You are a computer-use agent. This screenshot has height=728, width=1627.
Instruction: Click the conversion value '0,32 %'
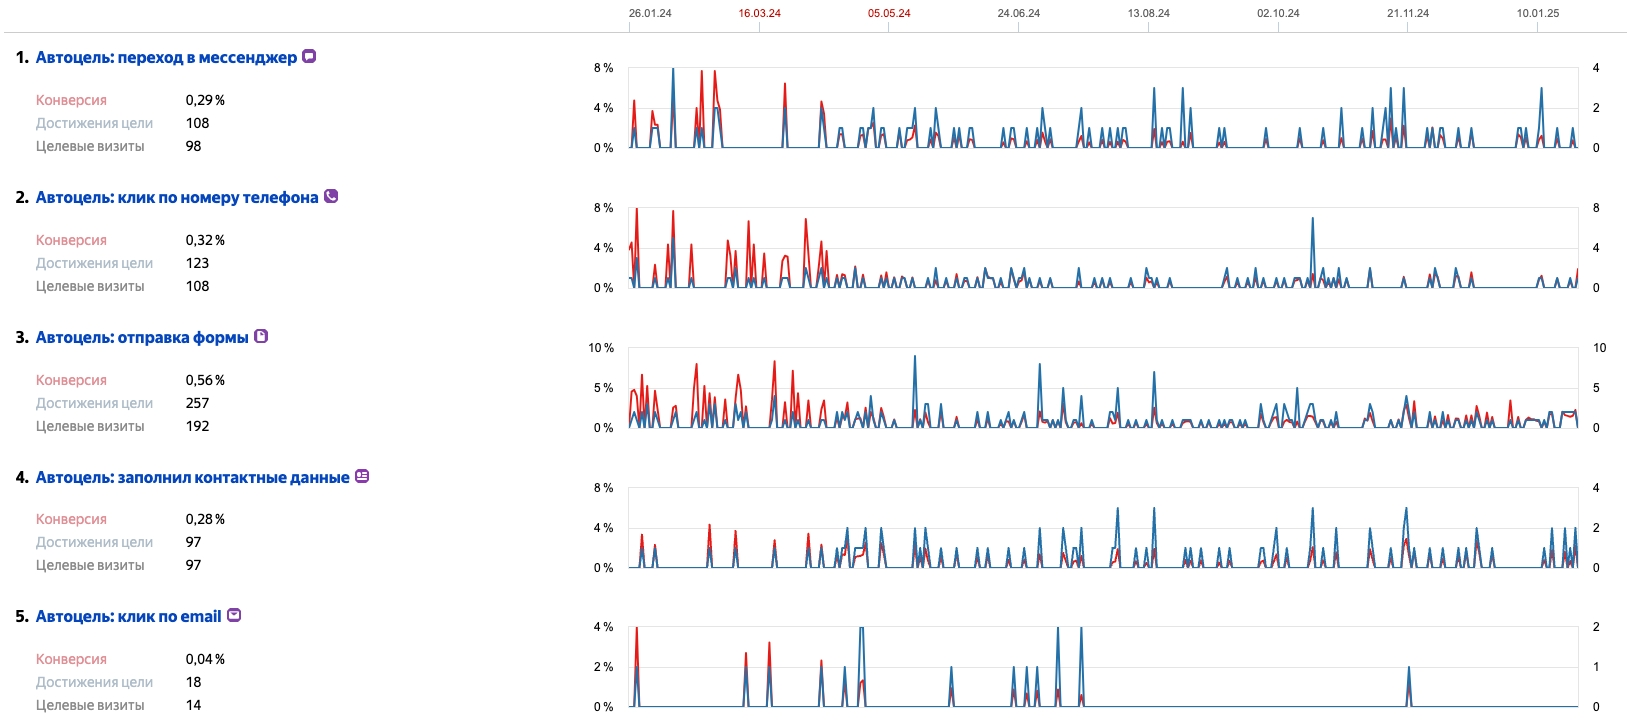[x=205, y=240]
